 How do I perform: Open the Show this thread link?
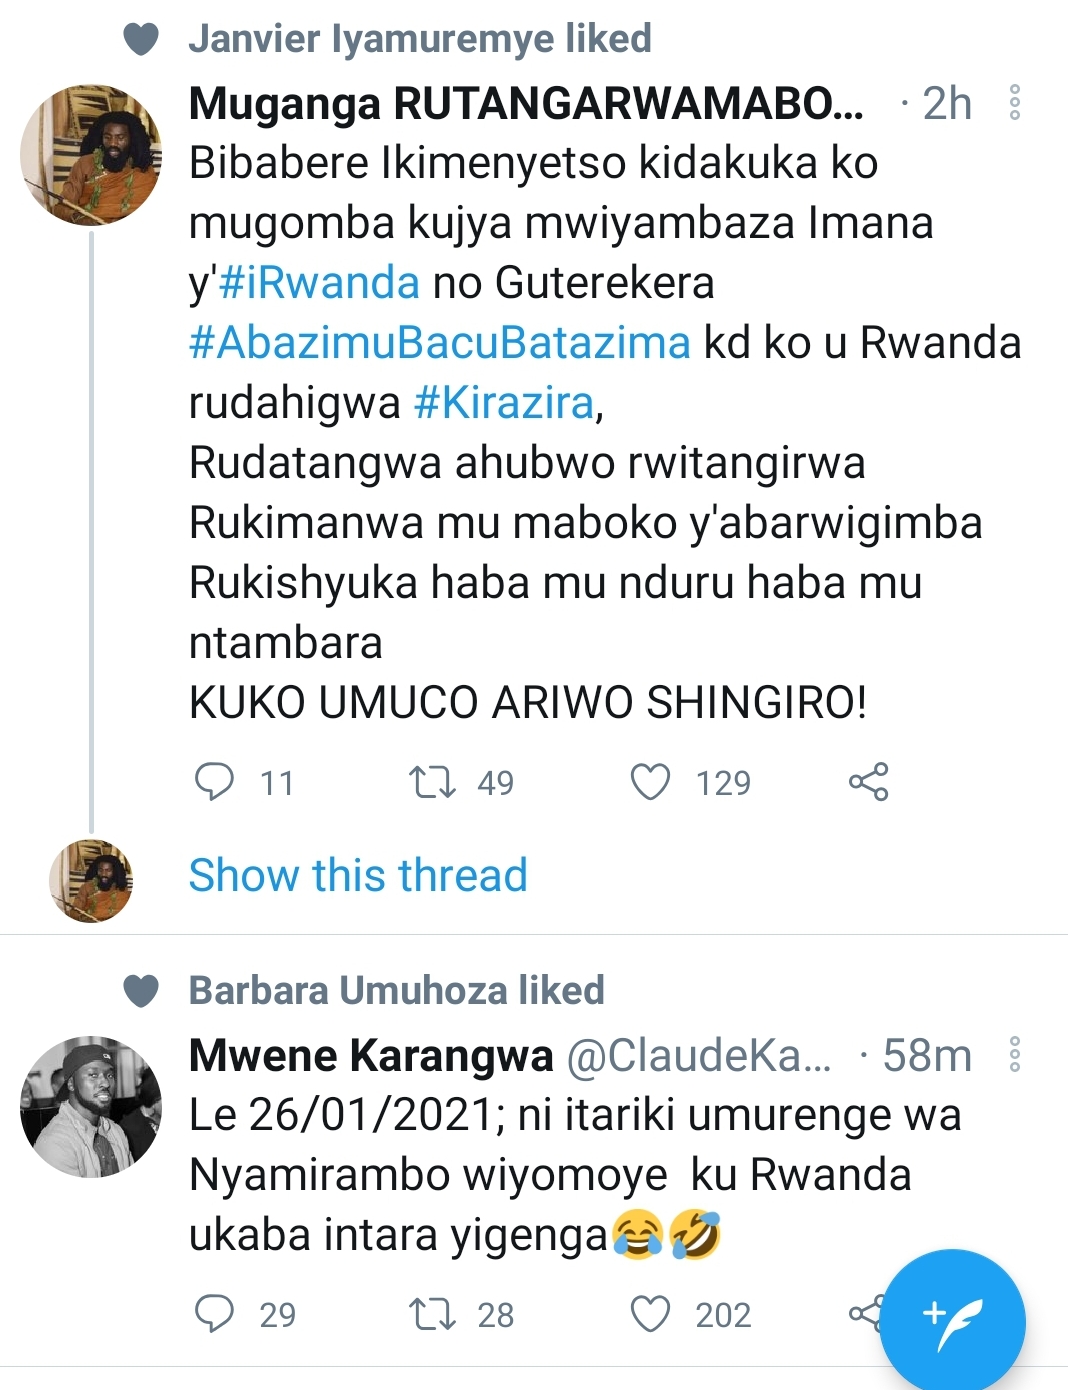tap(358, 875)
